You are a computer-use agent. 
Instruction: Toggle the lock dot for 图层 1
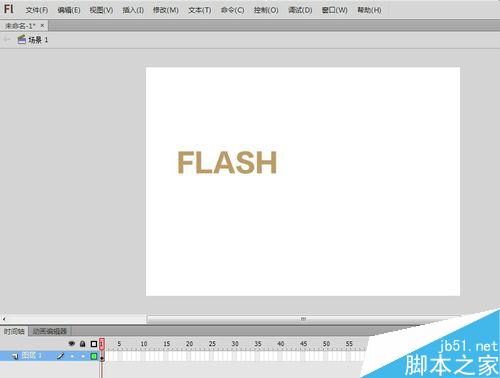(83, 356)
